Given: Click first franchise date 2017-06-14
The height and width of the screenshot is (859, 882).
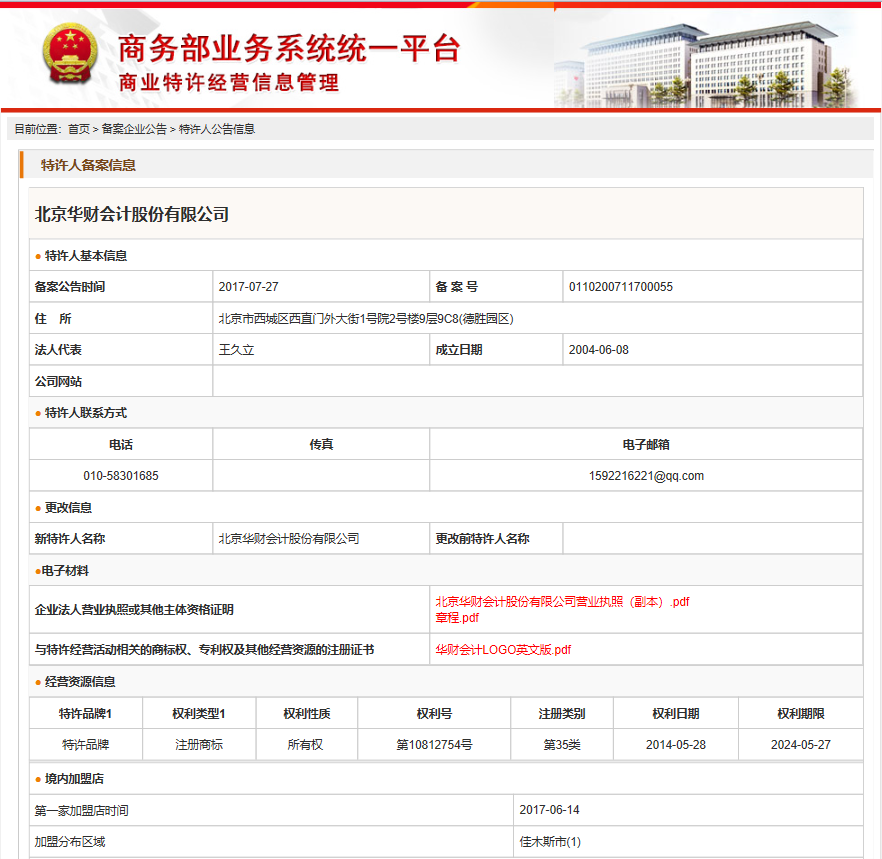Looking at the screenshot, I should [x=549, y=810].
